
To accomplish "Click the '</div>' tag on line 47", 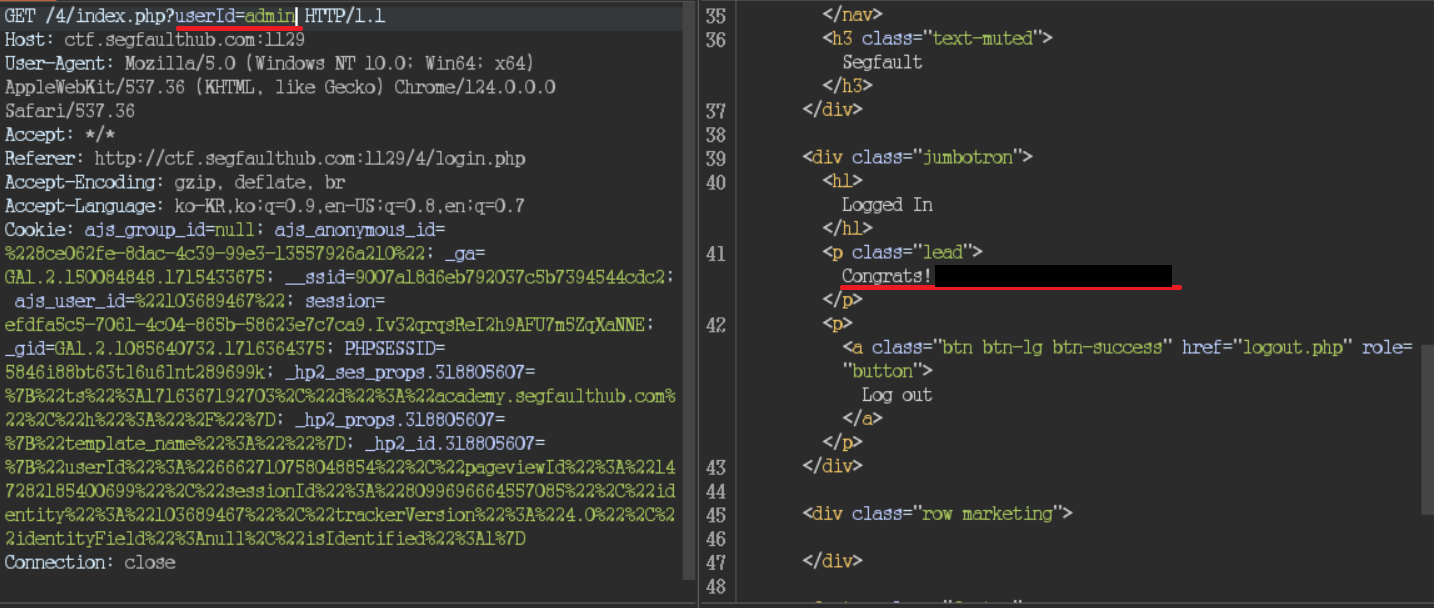I will (832, 563).
